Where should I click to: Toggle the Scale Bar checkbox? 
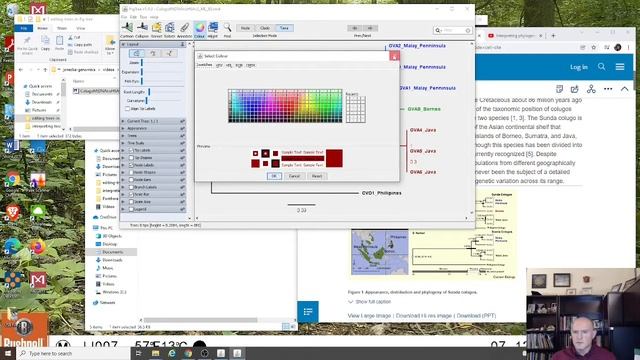coord(131,194)
